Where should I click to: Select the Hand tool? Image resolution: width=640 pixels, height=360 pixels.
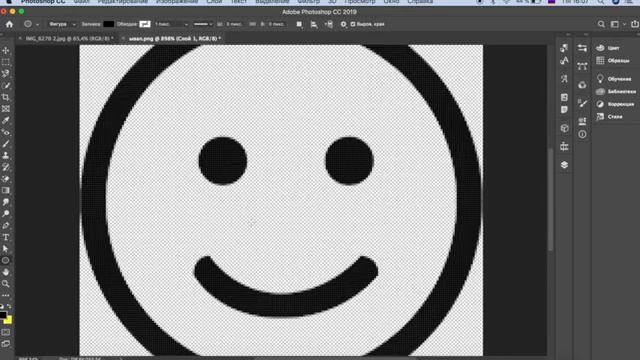6,272
